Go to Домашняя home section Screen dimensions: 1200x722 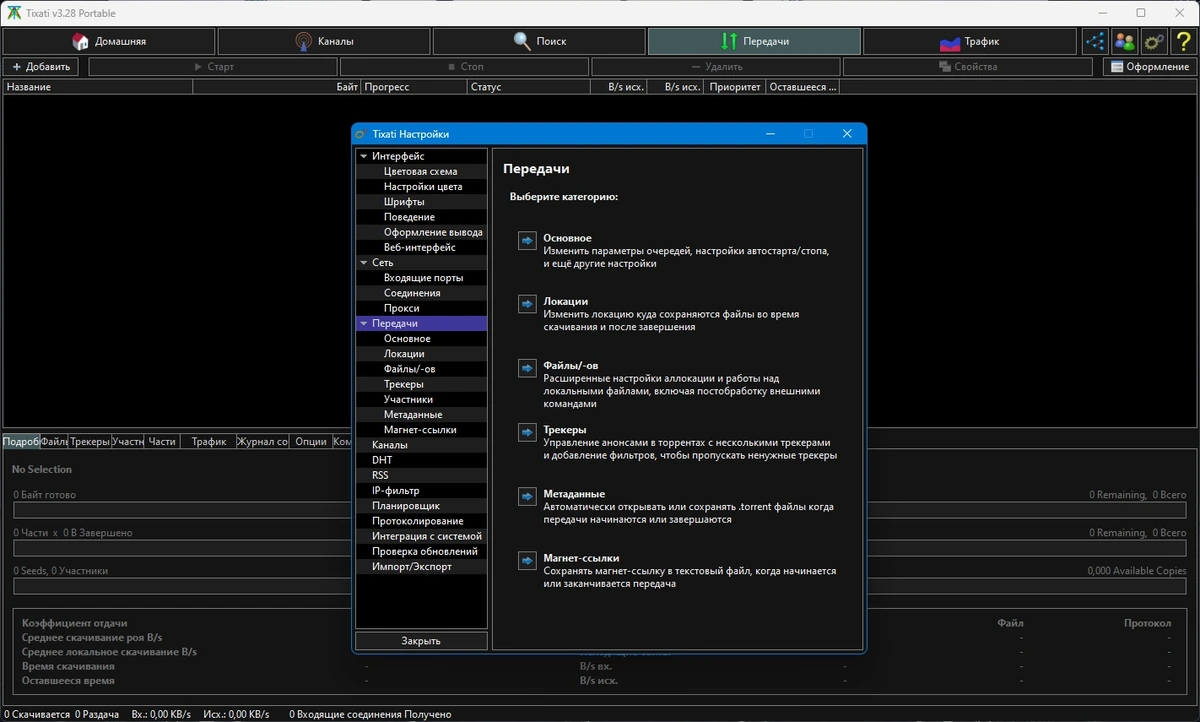click(x=109, y=41)
